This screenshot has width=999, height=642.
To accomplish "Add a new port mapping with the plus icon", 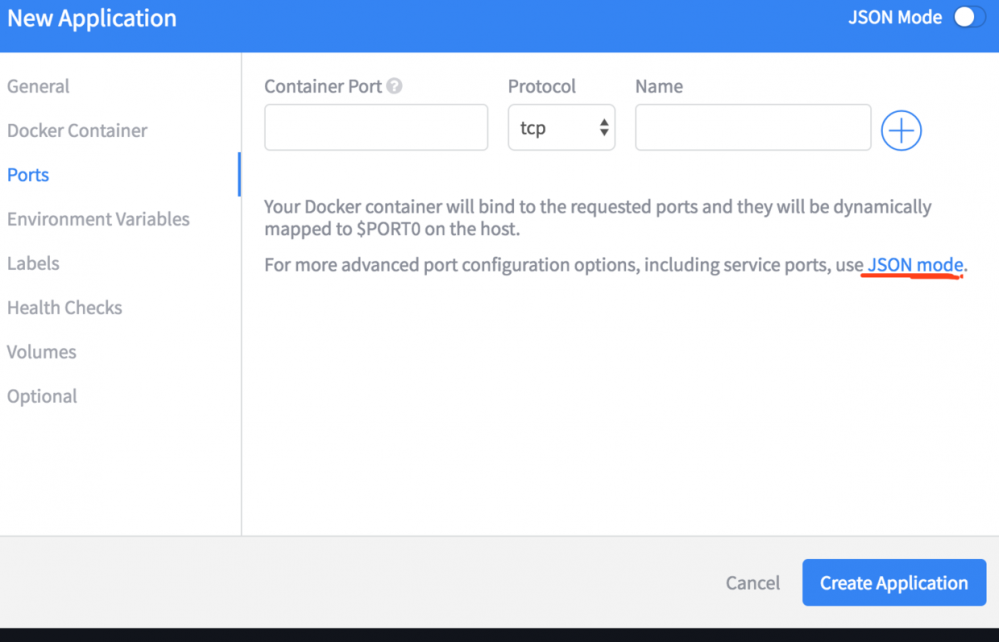I will 900,130.
